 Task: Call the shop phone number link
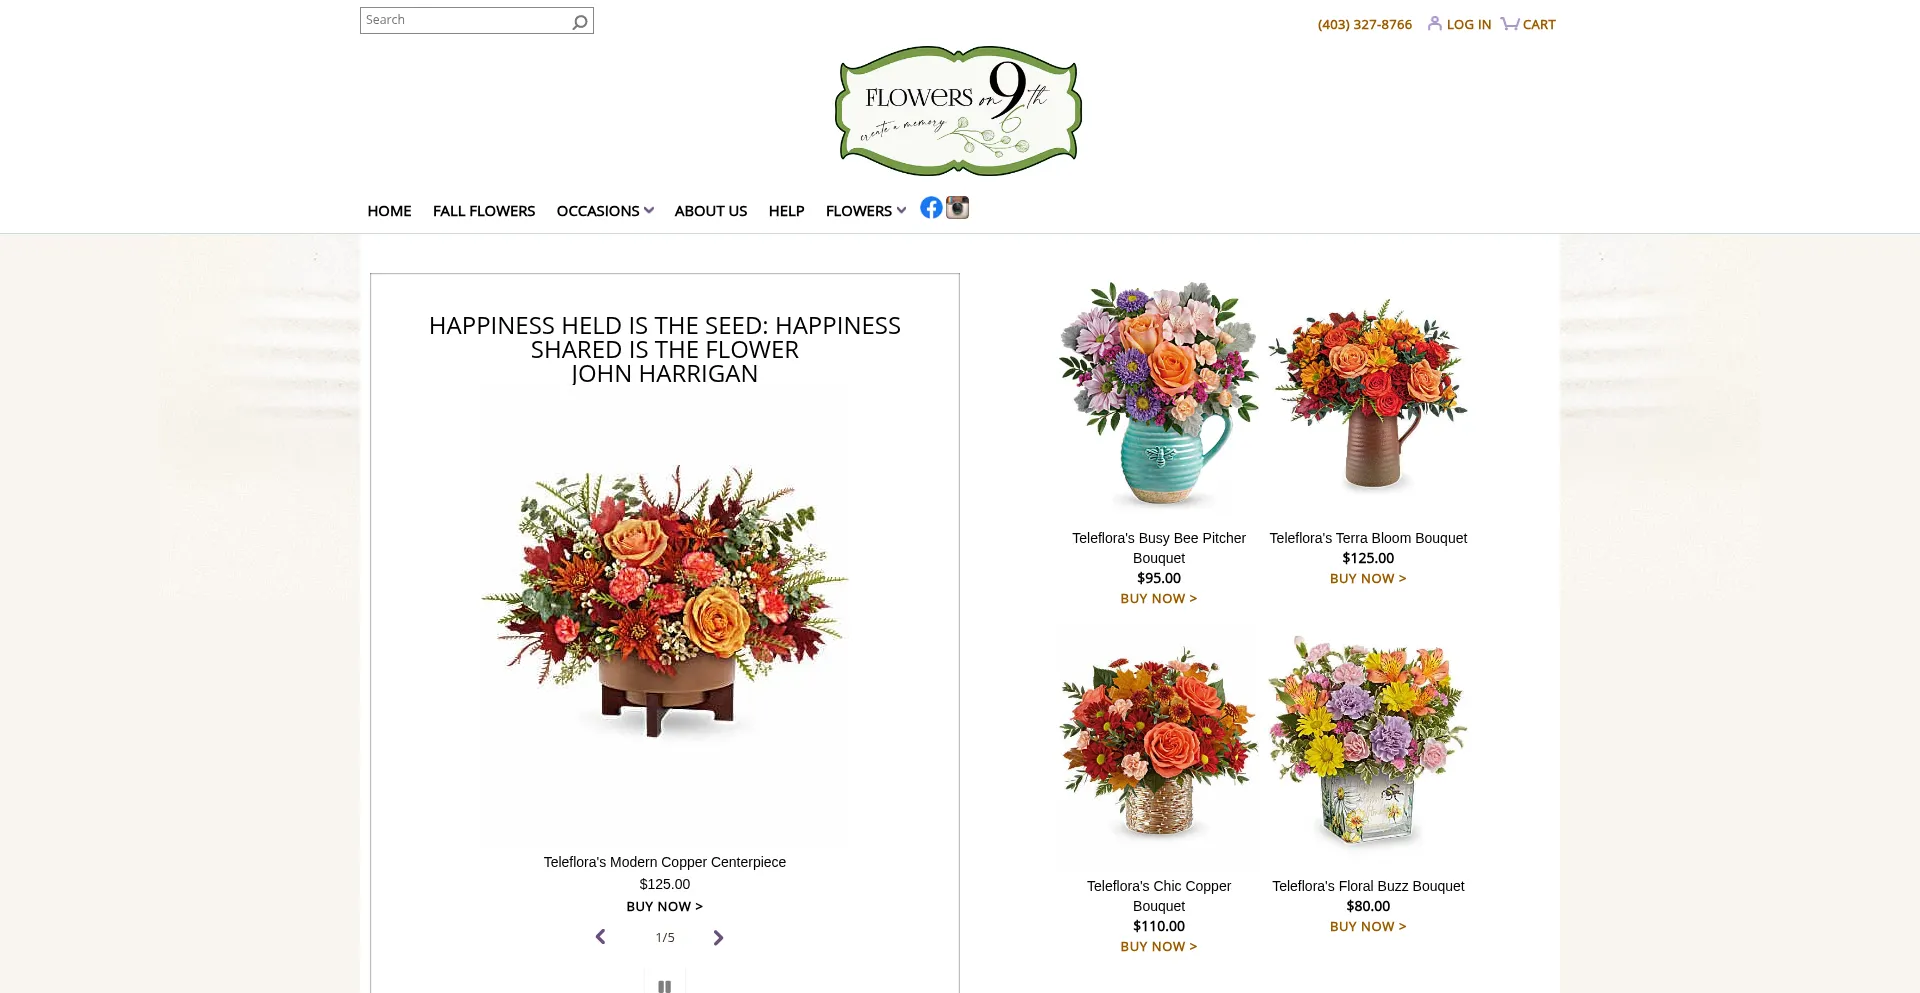pyautogui.click(x=1364, y=24)
